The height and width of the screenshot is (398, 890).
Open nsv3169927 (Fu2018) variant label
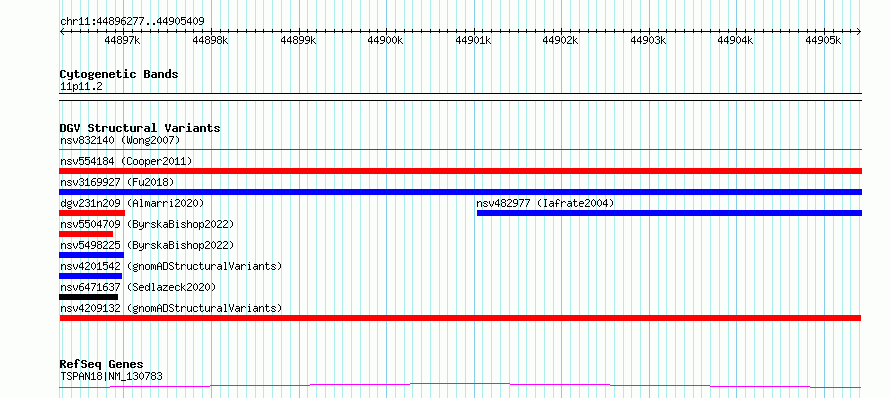coord(117,182)
